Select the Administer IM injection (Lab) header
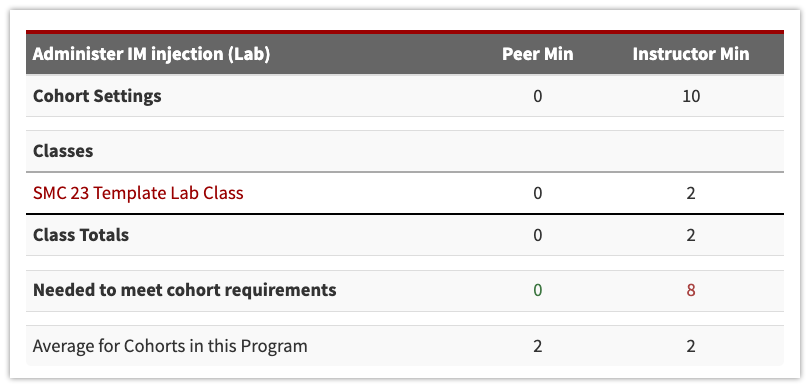810x388 pixels. [151, 54]
